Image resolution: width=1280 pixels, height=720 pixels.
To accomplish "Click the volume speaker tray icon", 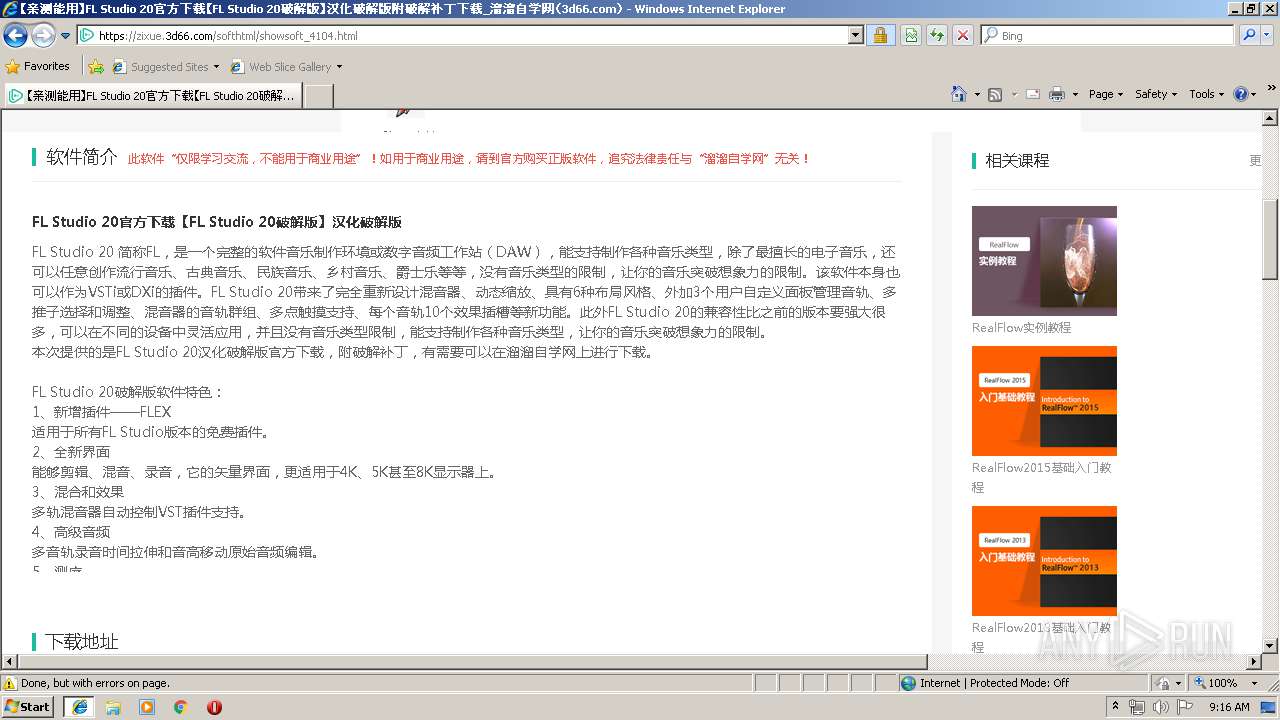I will [1161, 707].
